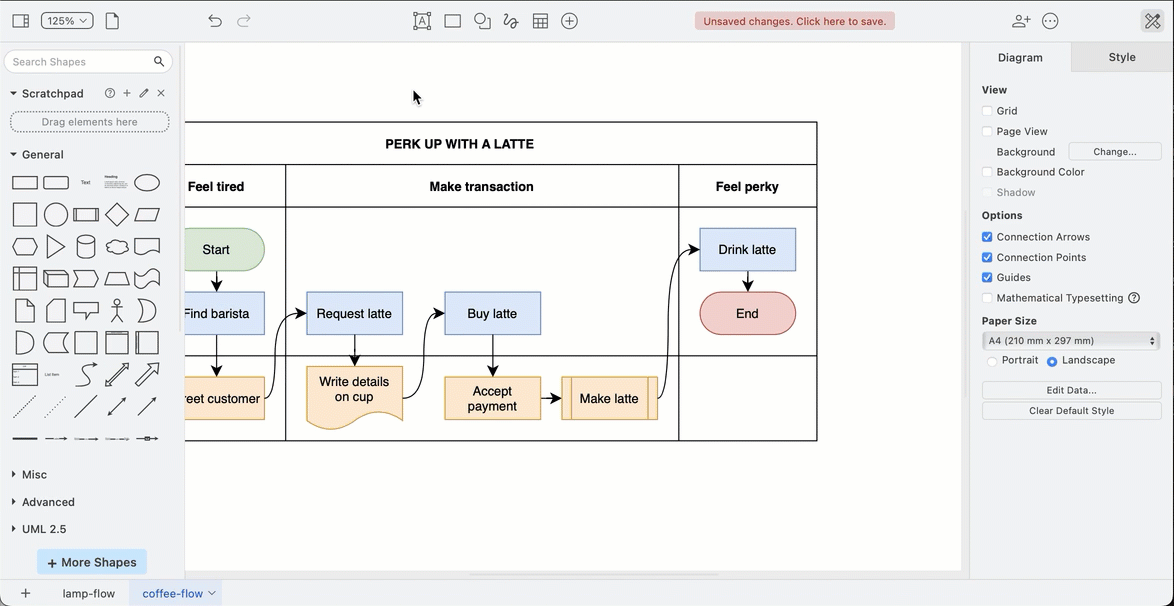Click the Undo icon in the toolbar
This screenshot has width=1174, height=606.
click(214, 20)
